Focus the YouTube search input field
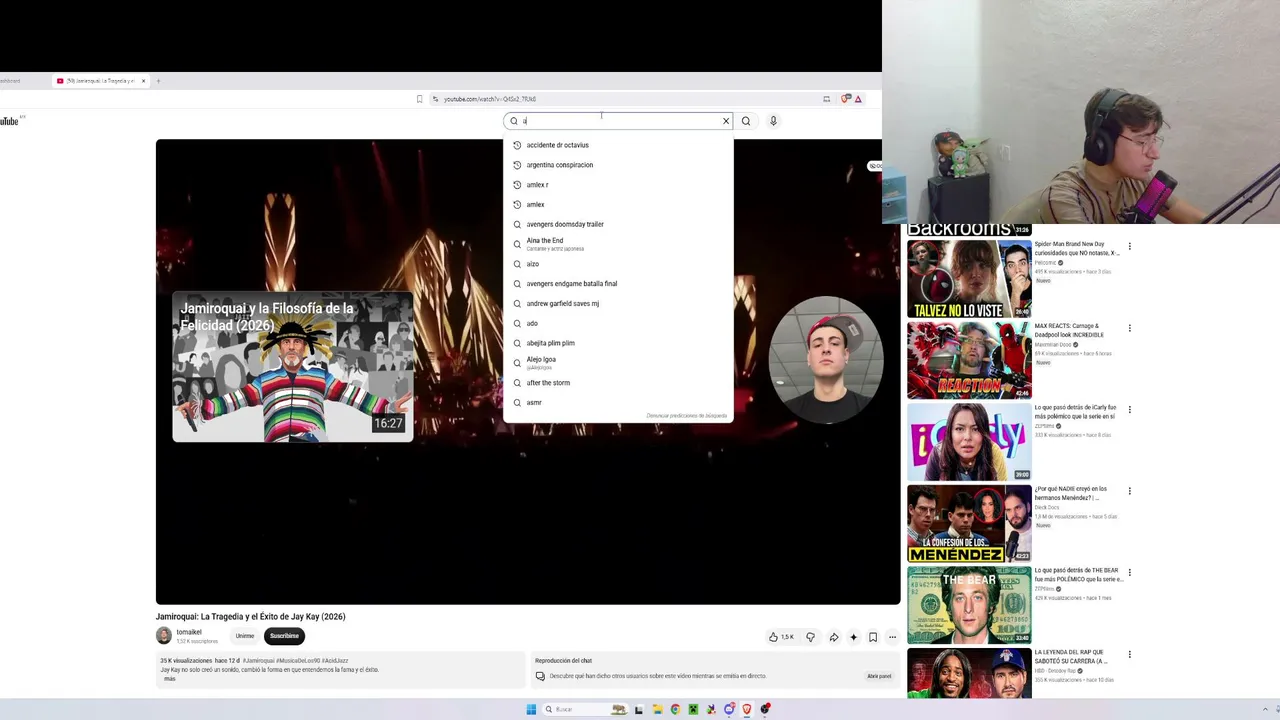This screenshot has height=720, width=1280. [x=618, y=121]
